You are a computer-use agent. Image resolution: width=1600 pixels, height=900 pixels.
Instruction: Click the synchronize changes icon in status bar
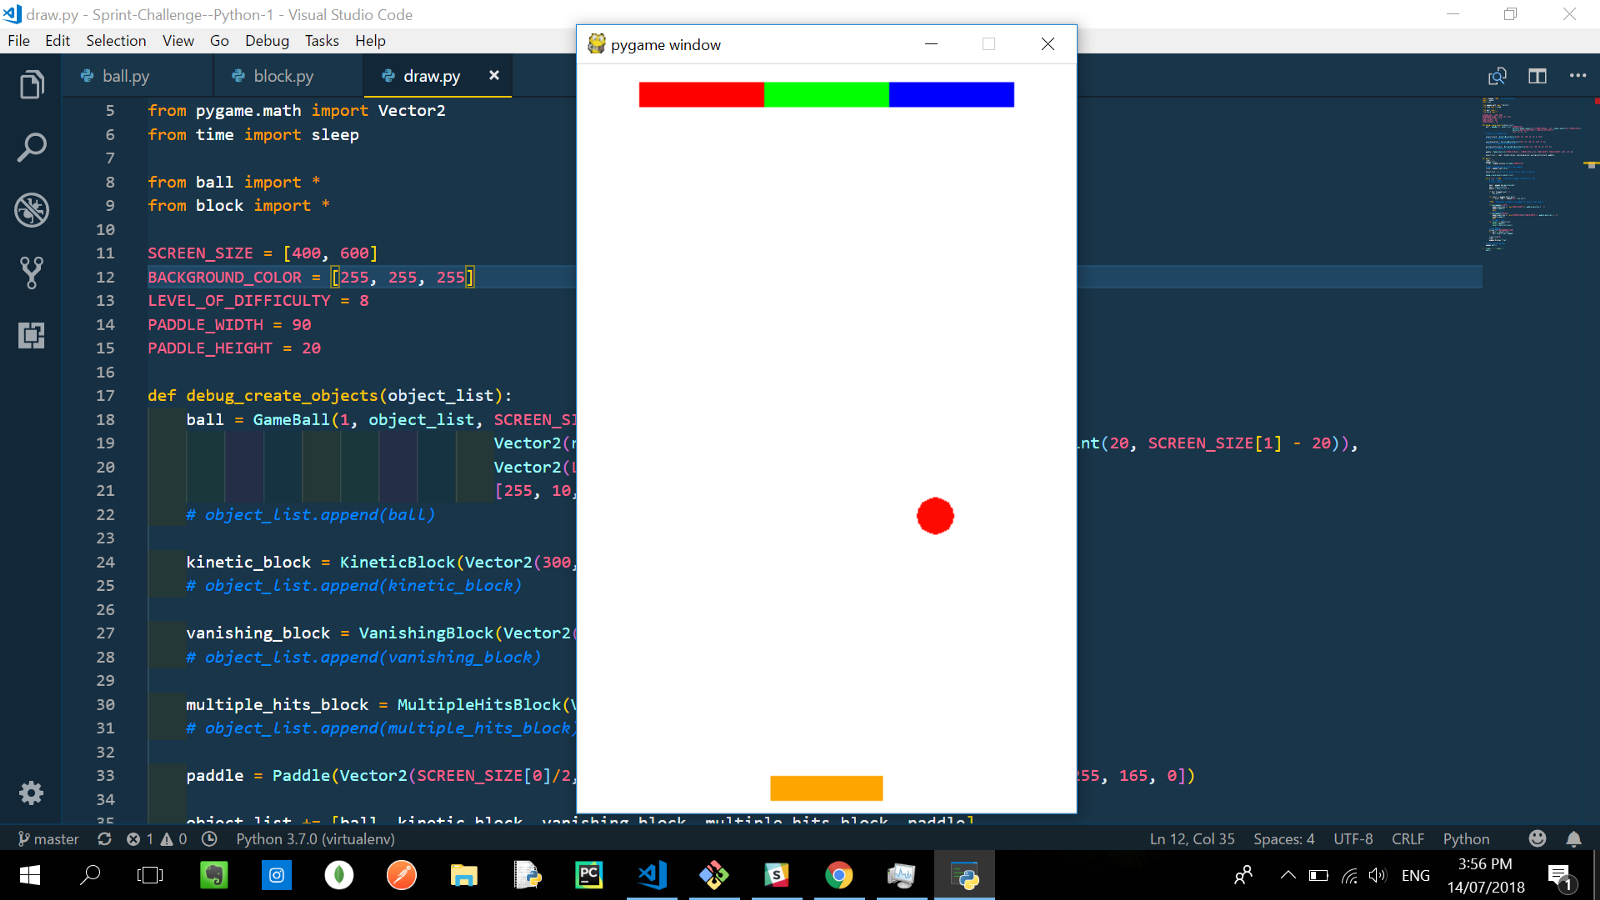click(x=104, y=839)
